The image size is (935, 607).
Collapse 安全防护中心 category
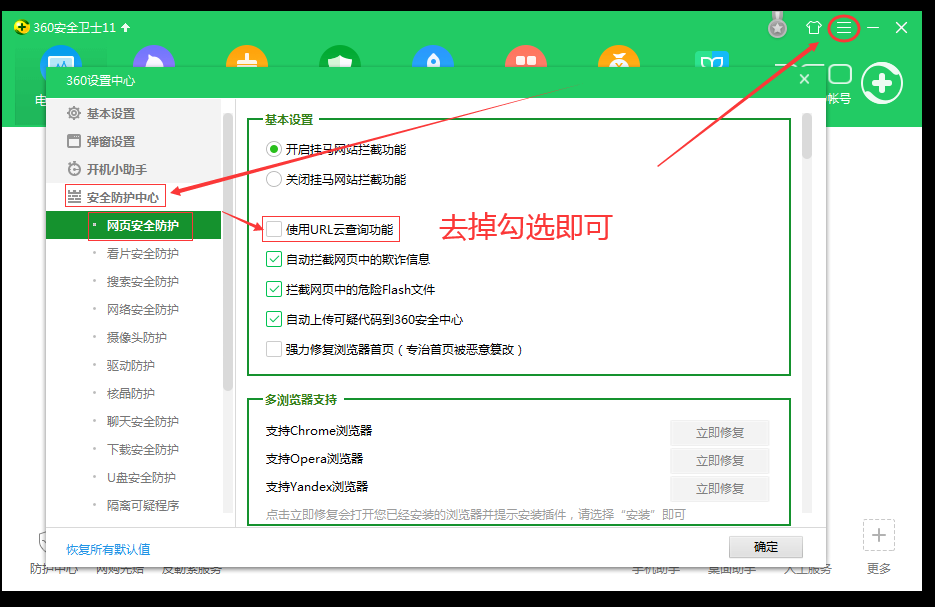click(x=123, y=197)
